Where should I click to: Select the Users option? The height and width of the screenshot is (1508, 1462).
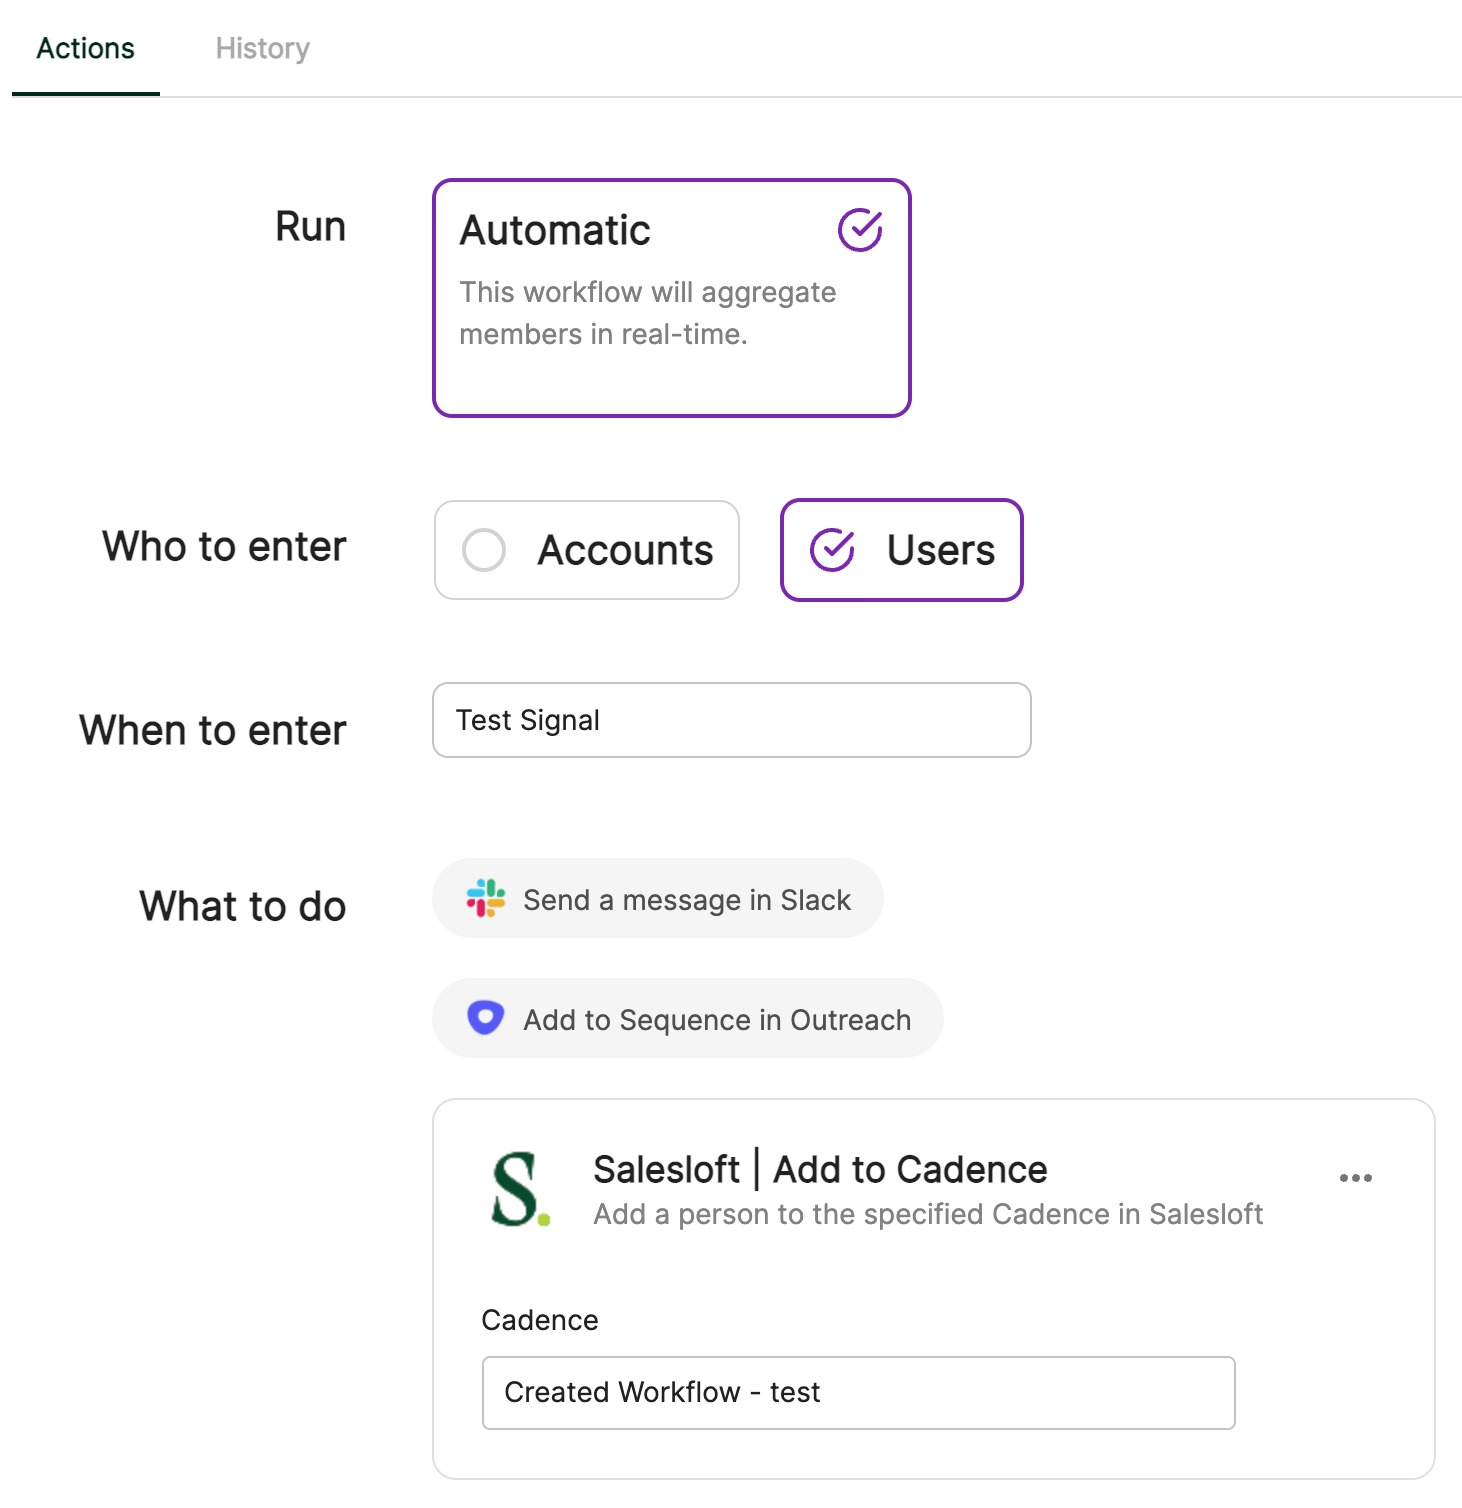point(901,550)
